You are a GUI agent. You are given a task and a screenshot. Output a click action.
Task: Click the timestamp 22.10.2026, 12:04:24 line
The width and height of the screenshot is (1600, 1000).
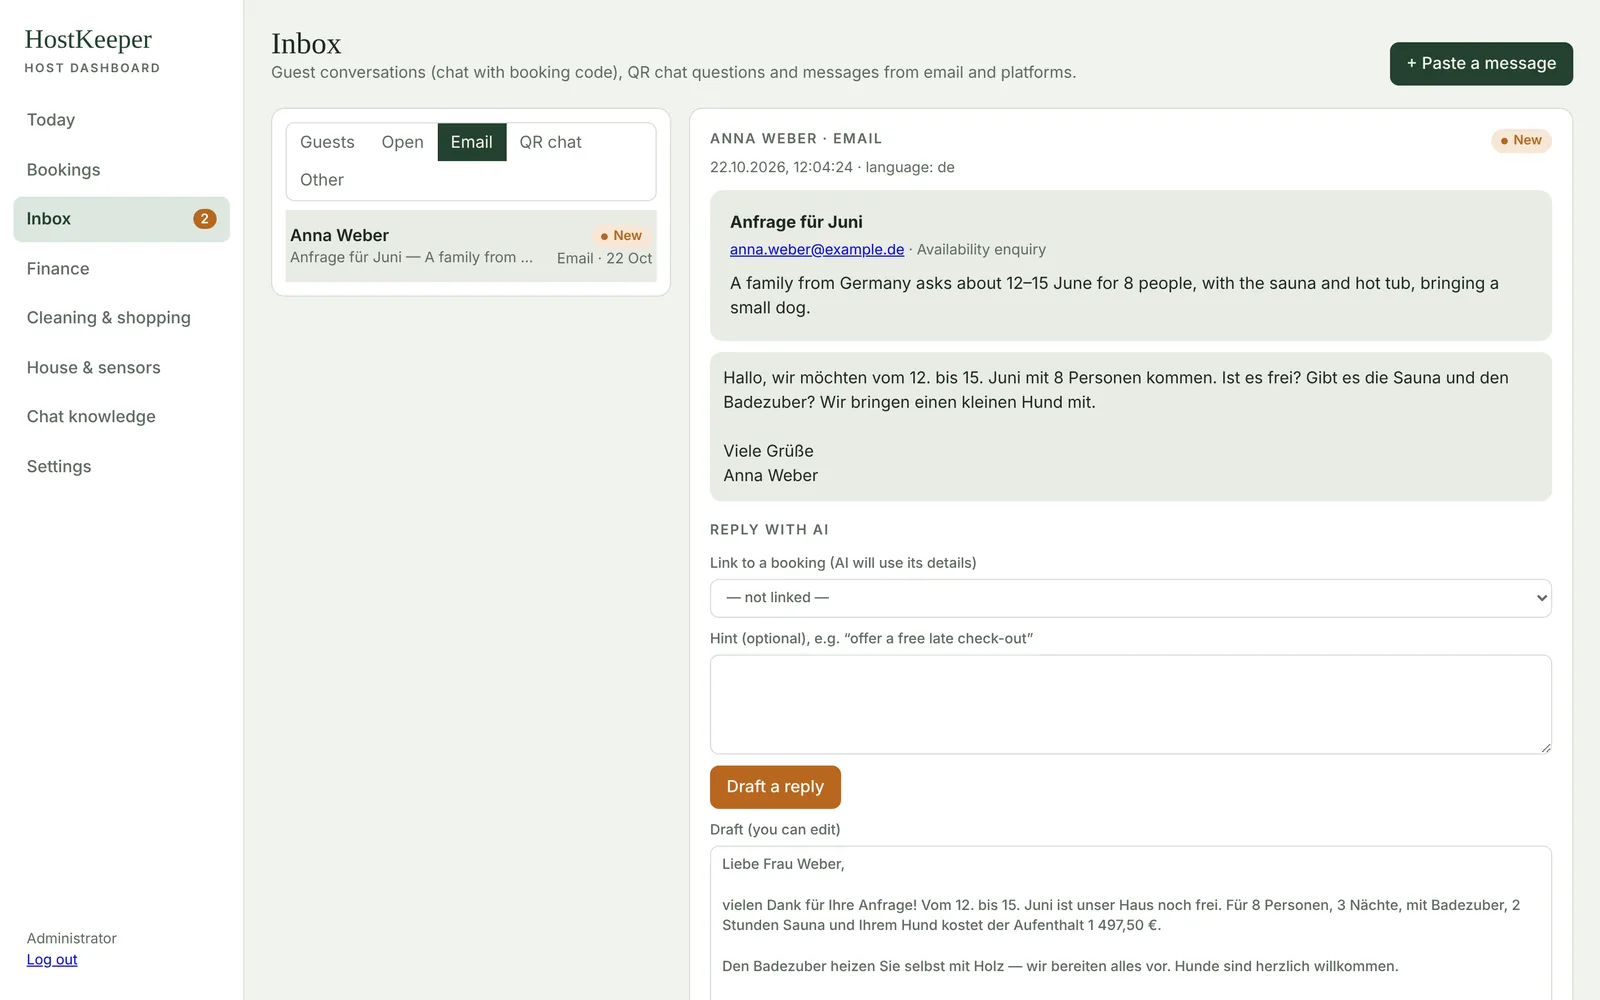click(x=832, y=168)
